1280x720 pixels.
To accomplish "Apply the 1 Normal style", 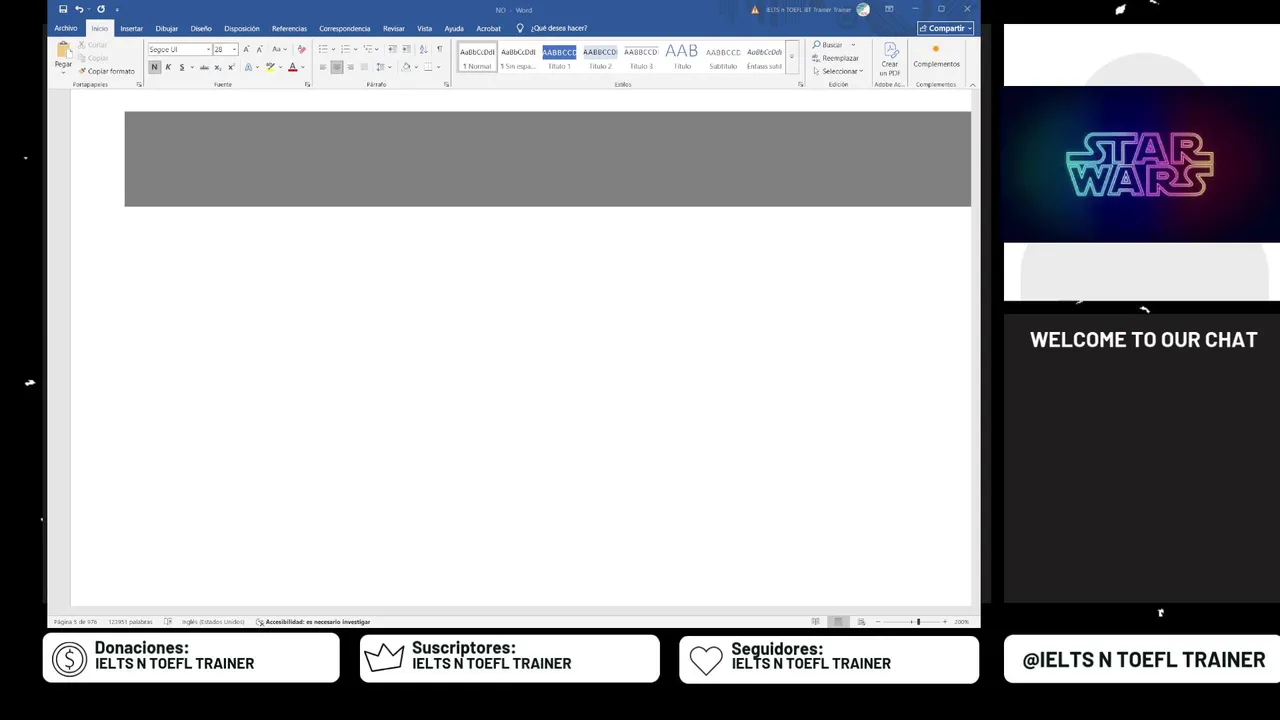I will pos(477,57).
